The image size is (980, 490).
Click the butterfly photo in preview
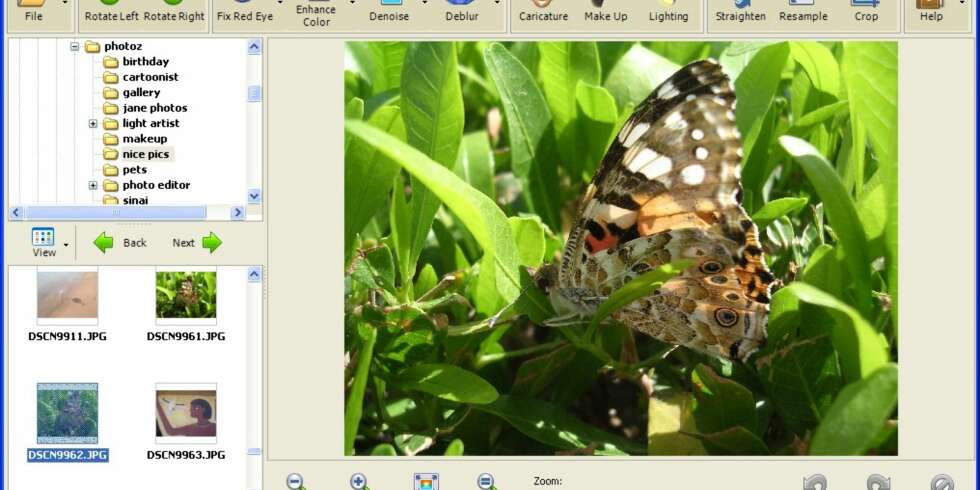click(x=621, y=248)
